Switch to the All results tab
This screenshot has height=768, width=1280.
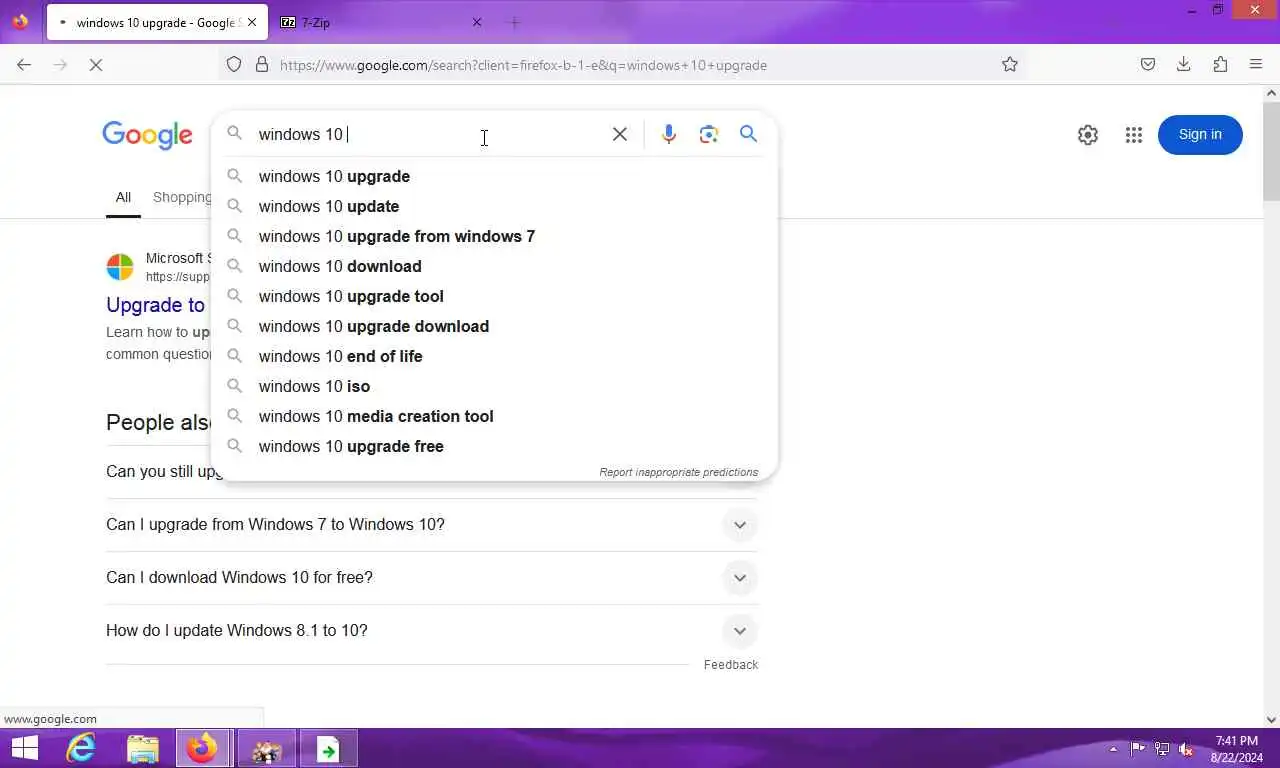coord(123,197)
